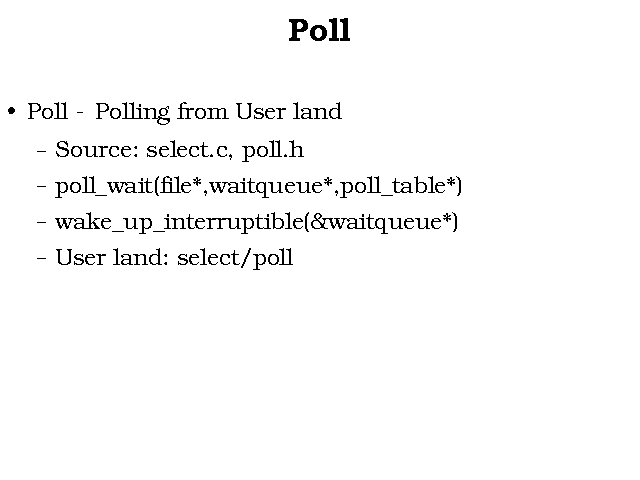Click the word "Polling" in first bullet
The image size is (640, 480).
(134, 112)
